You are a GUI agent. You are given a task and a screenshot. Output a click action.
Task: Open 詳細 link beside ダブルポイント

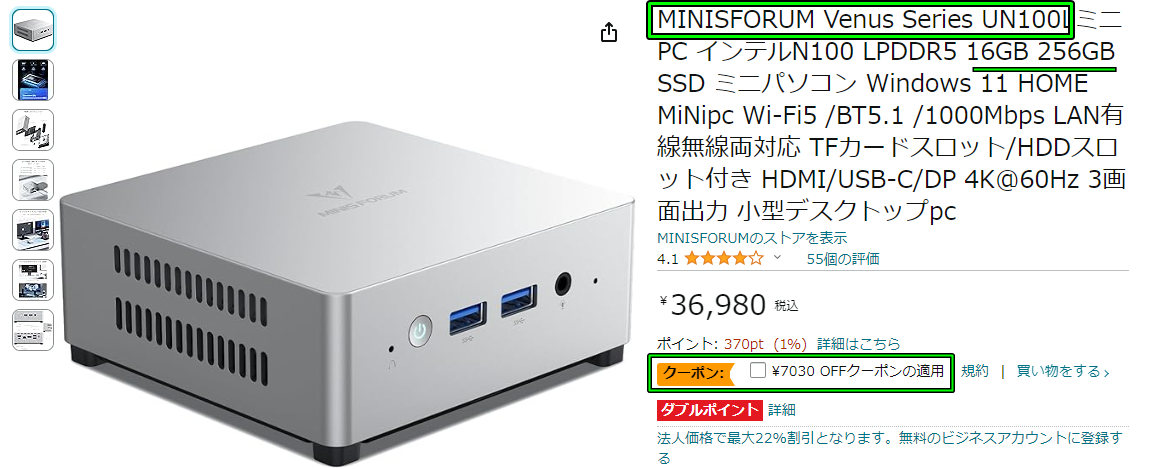pyautogui.click(x=782, y=410)
